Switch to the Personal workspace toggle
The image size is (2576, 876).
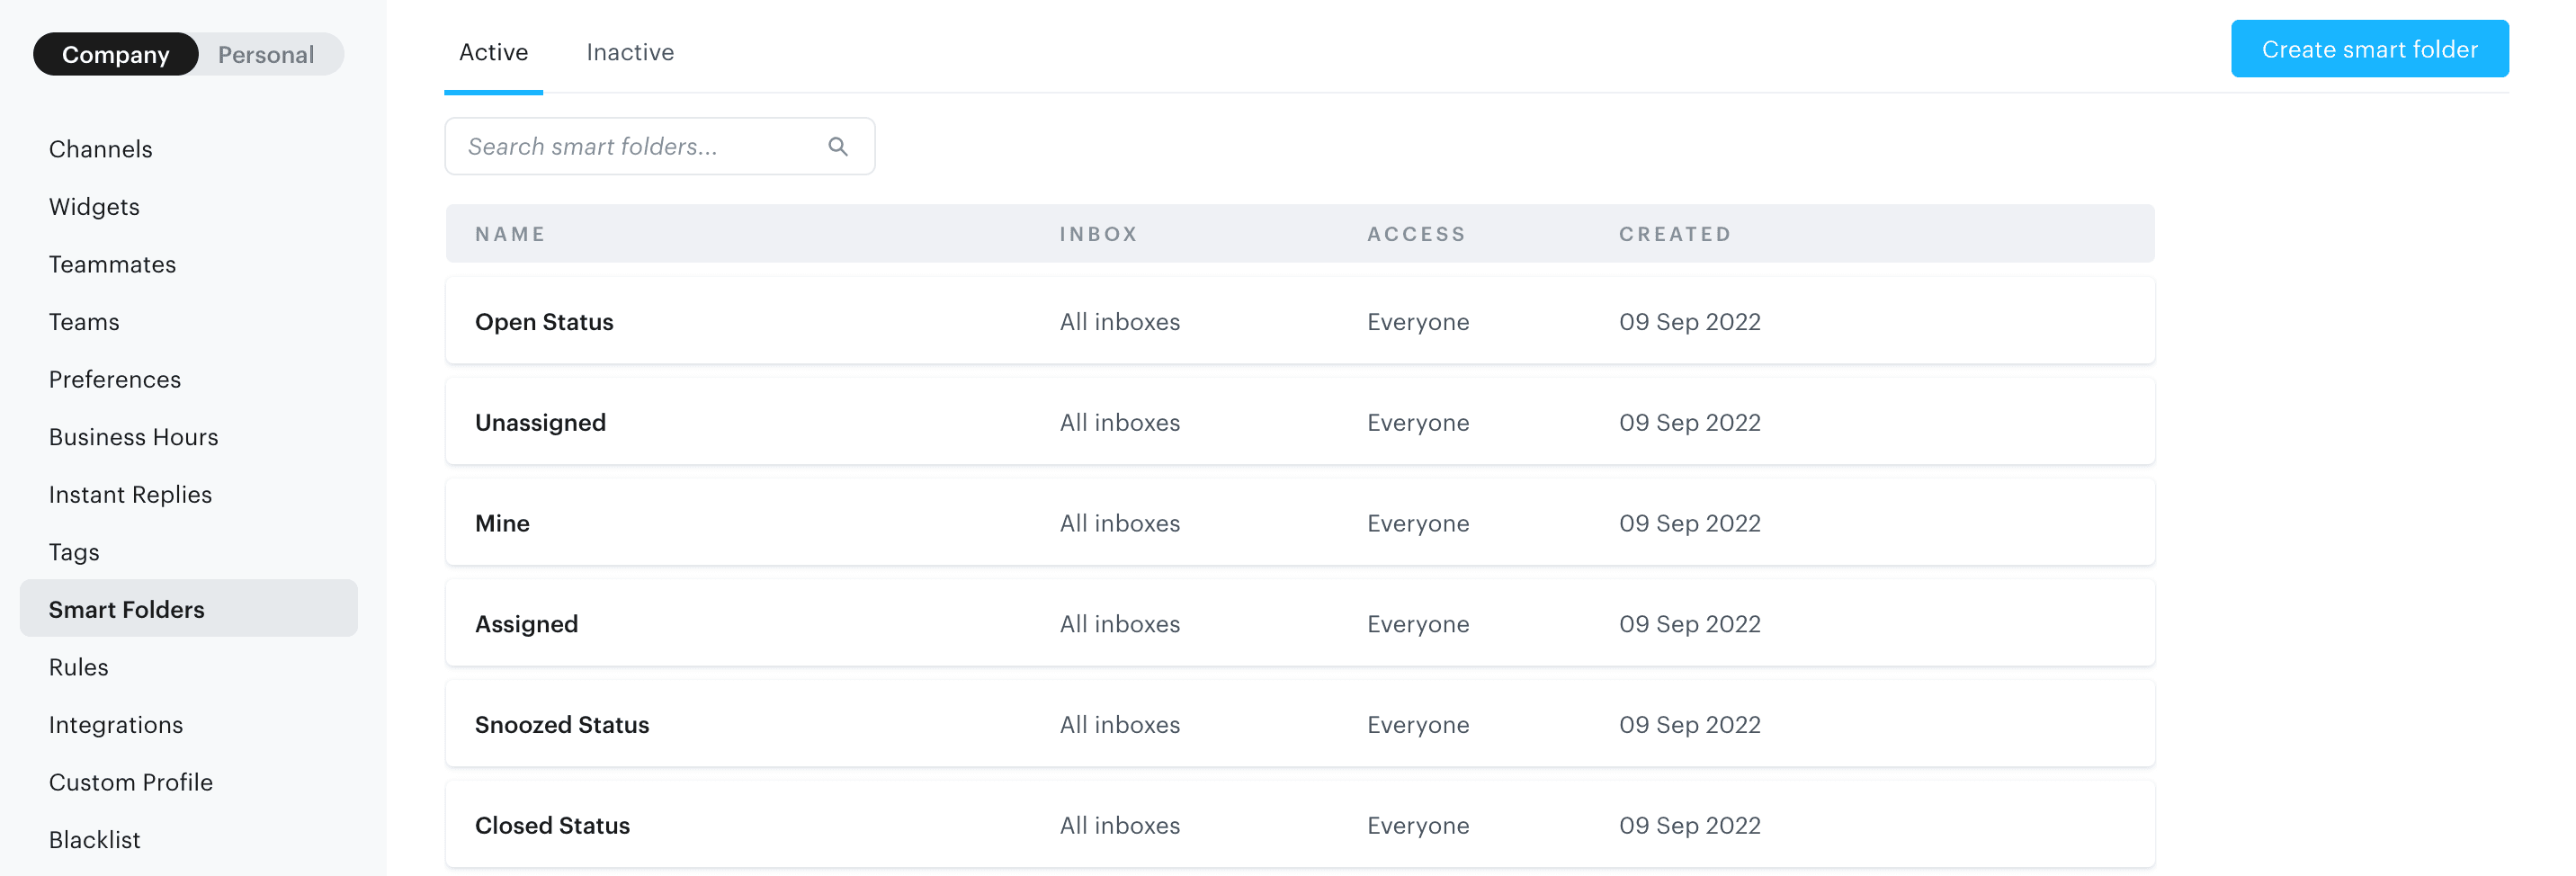266,54
